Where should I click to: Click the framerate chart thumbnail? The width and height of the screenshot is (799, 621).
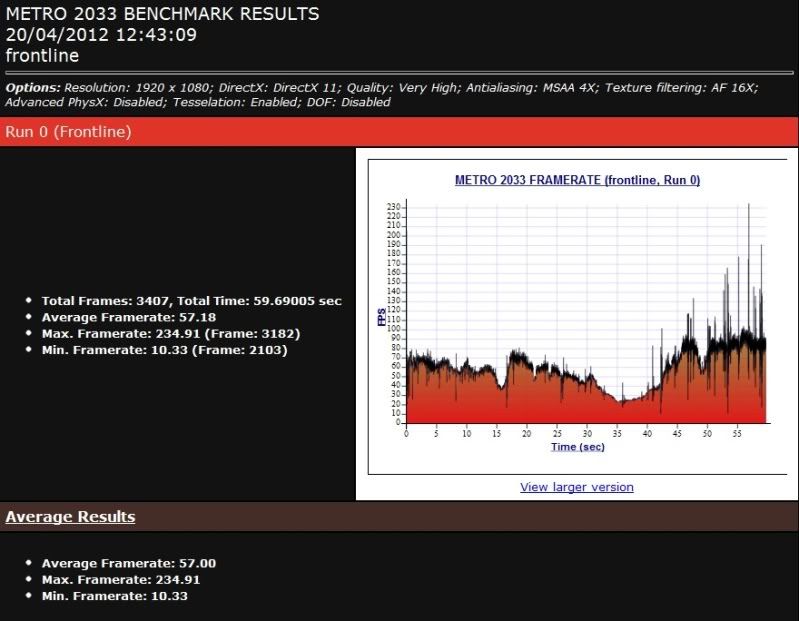tap(577, 316)
